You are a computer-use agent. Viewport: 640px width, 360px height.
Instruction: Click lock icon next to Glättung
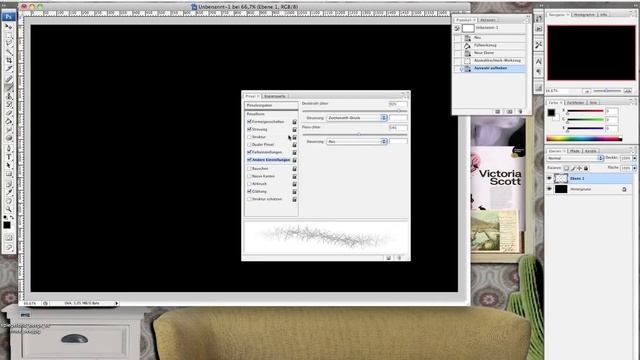(294, 191)
